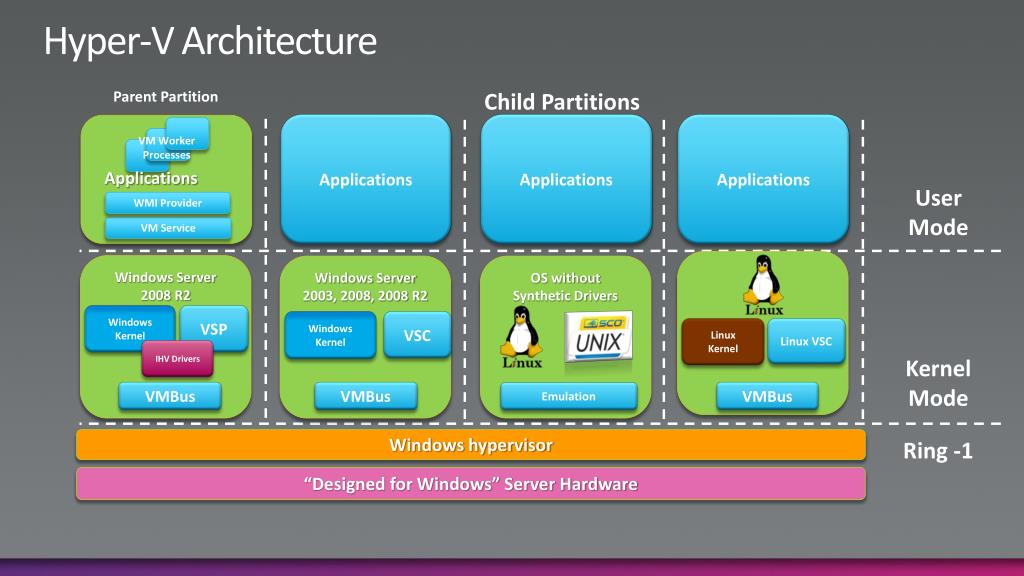The width and height of the screenshot is (1024, 576).
Task: Select the Windows Kernel box next to VSP
Action: (x=130, y=328)
